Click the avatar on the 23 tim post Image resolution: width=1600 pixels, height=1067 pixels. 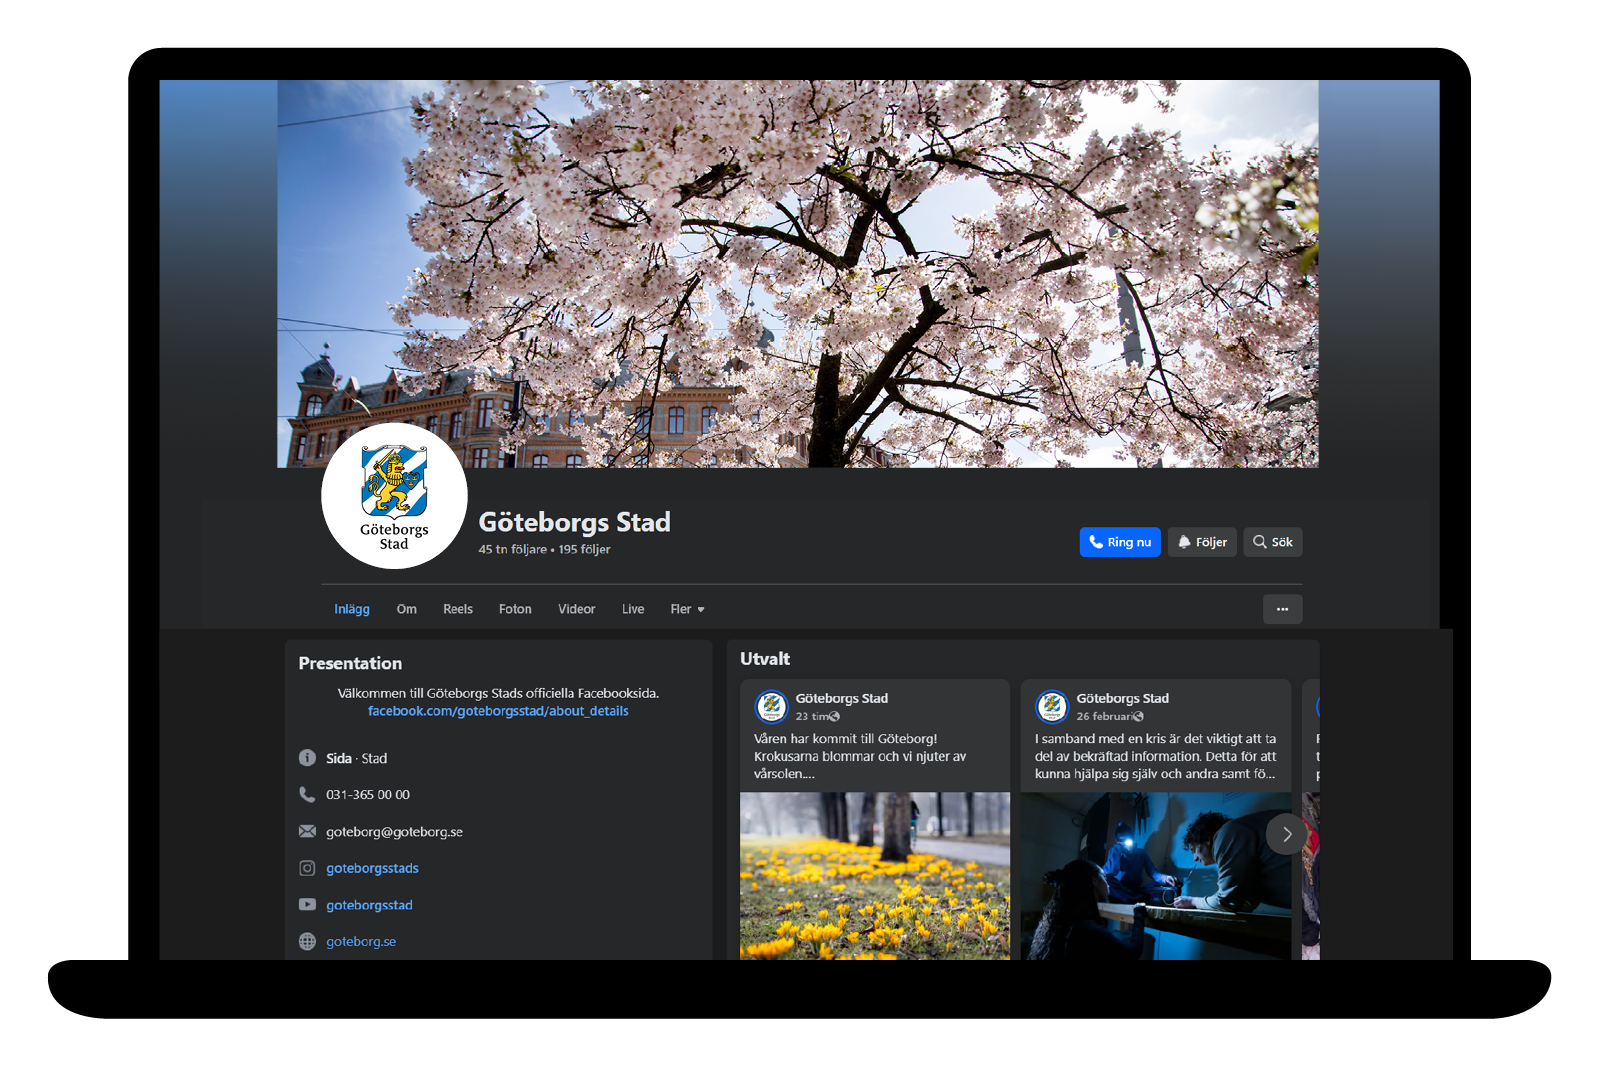[771, 706]
